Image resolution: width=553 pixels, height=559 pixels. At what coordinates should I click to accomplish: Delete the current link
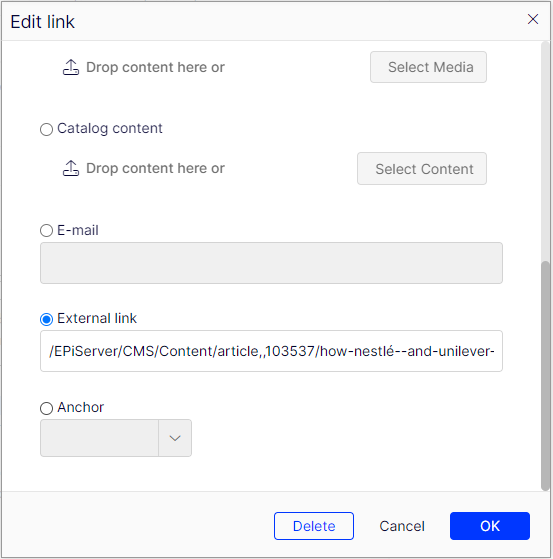(314, 526)
